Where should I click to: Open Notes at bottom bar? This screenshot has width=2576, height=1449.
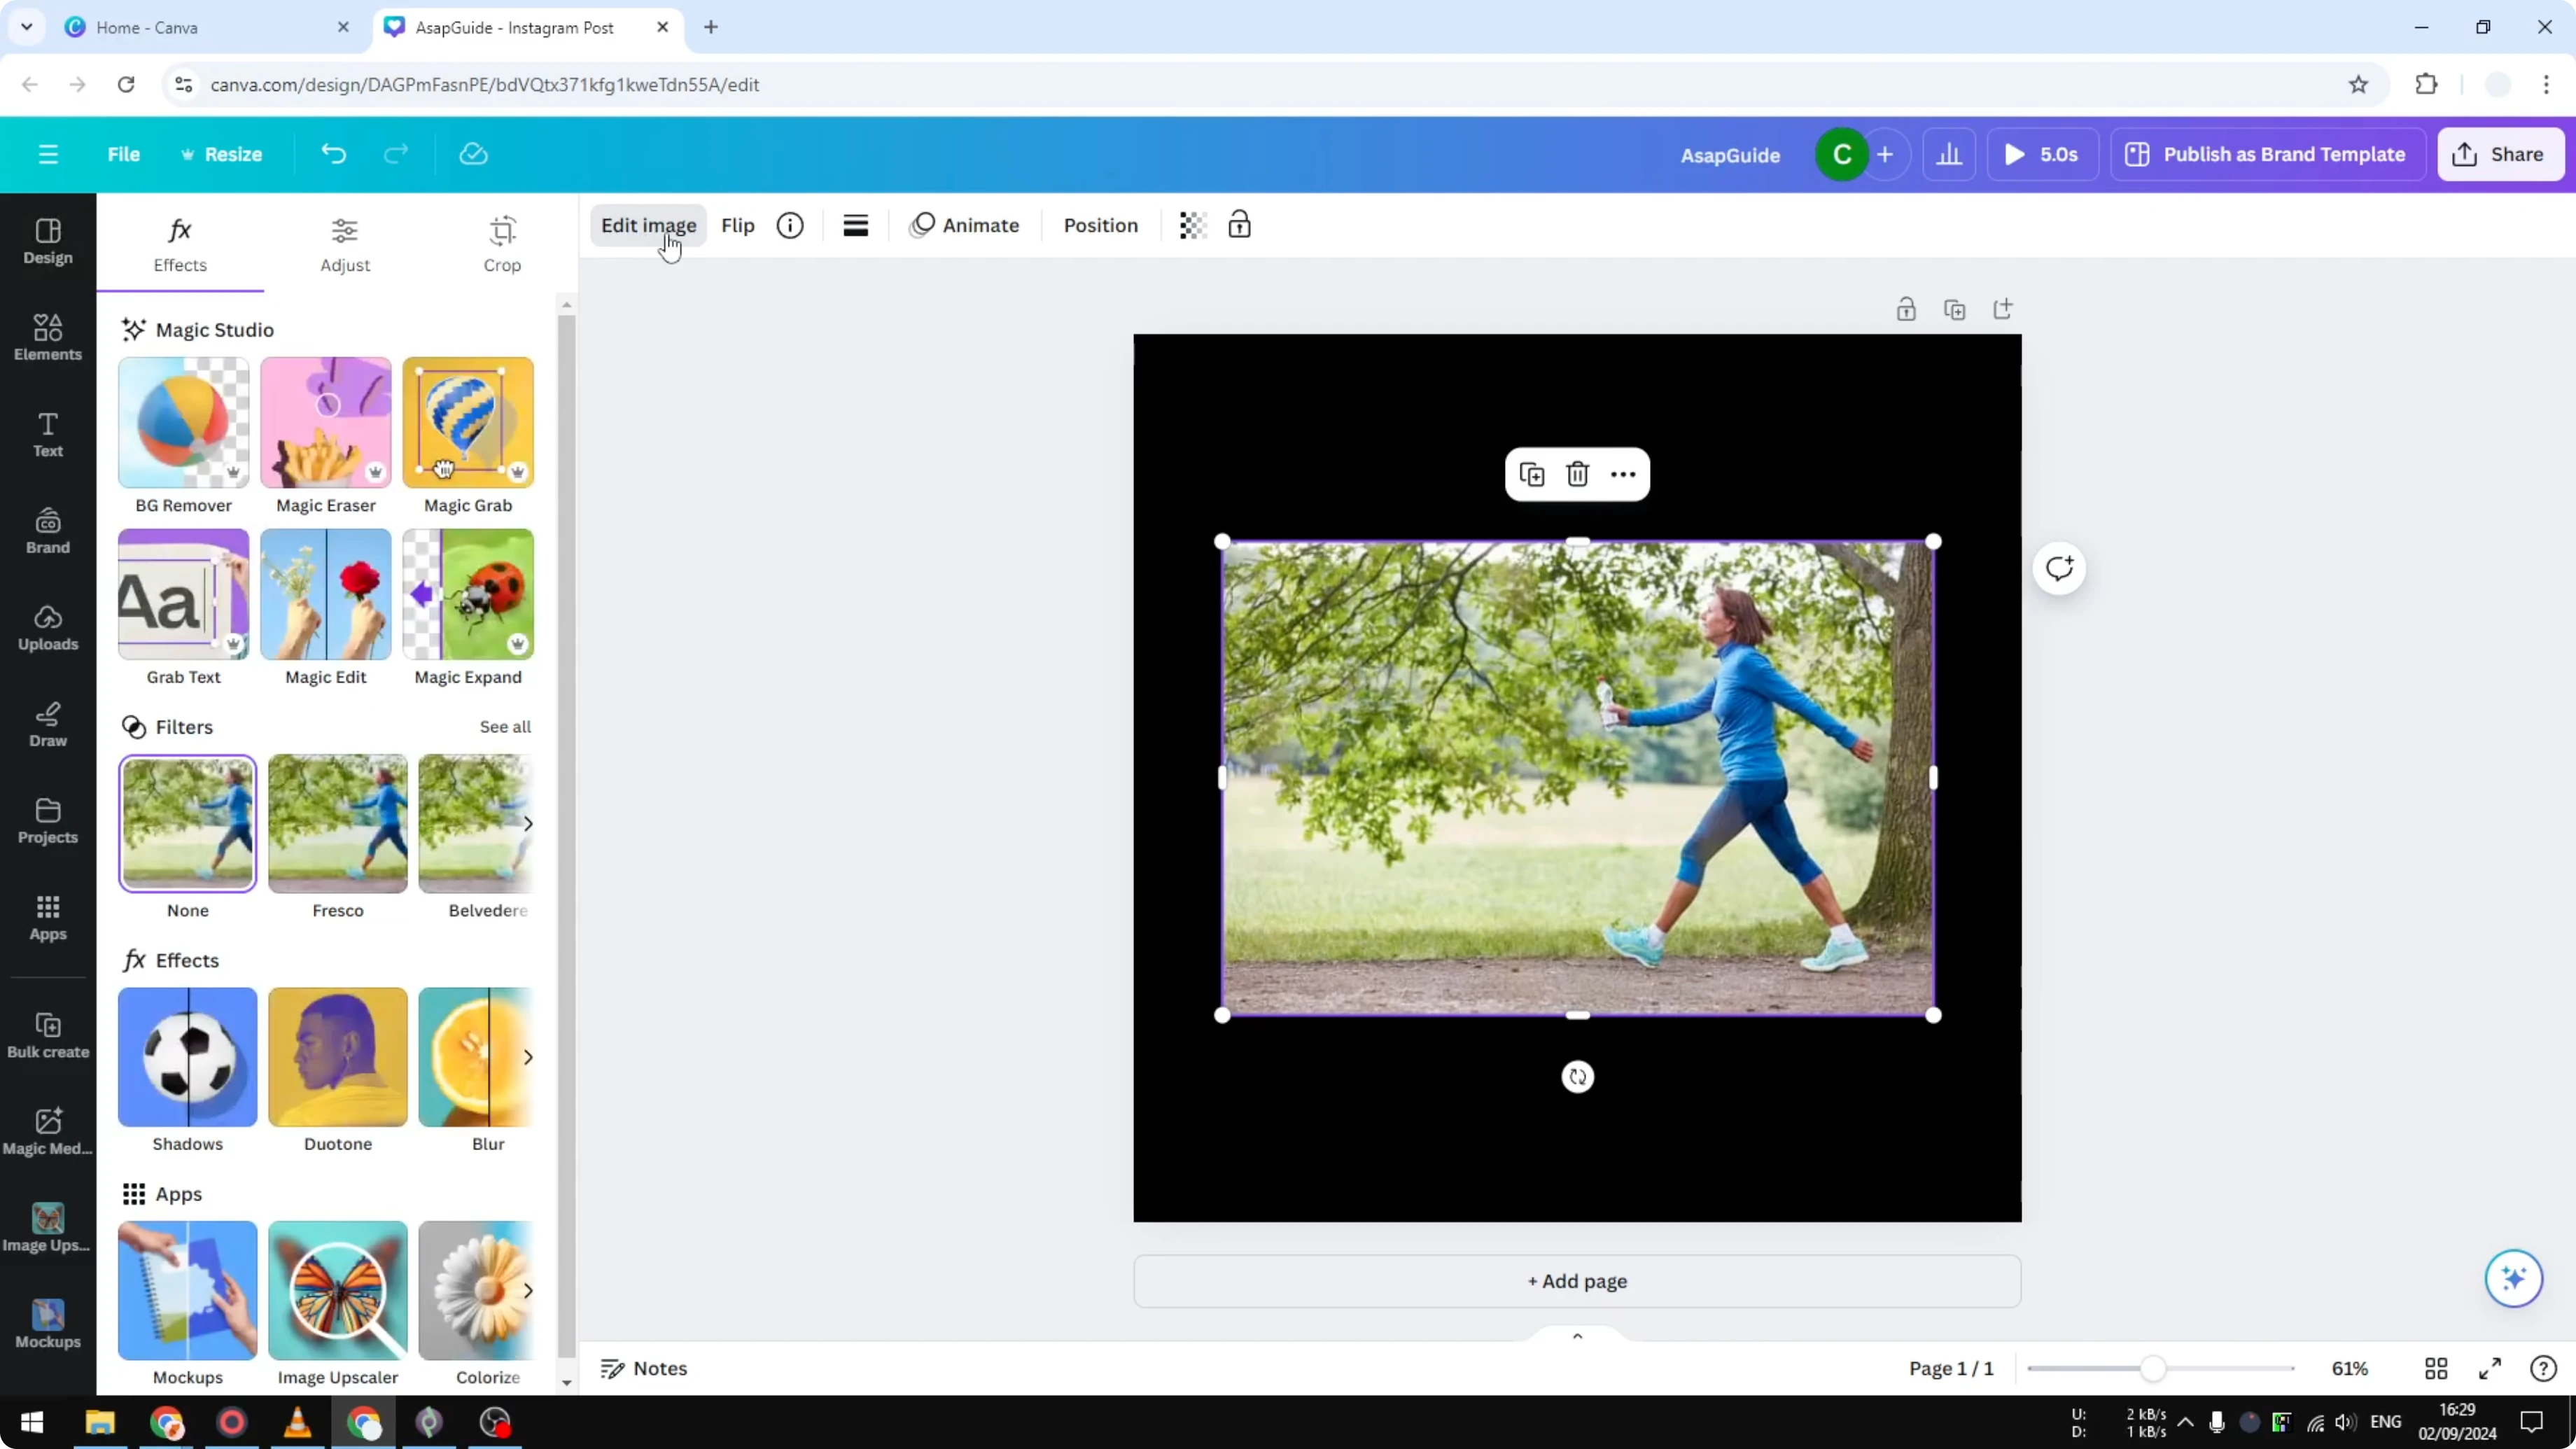[x=644, y=1368]
